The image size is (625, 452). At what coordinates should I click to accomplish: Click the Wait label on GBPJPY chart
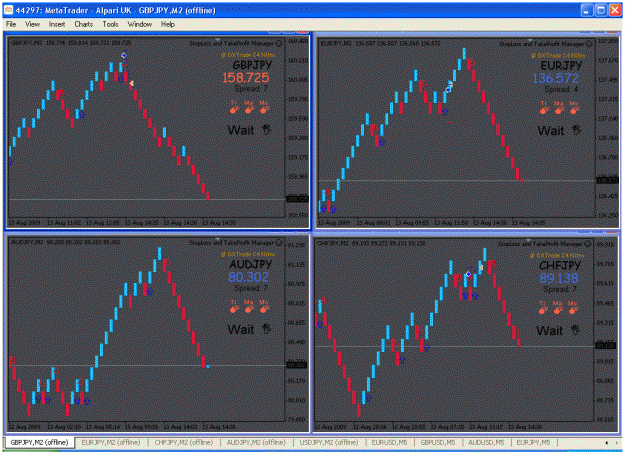click(x=241, y=130)
